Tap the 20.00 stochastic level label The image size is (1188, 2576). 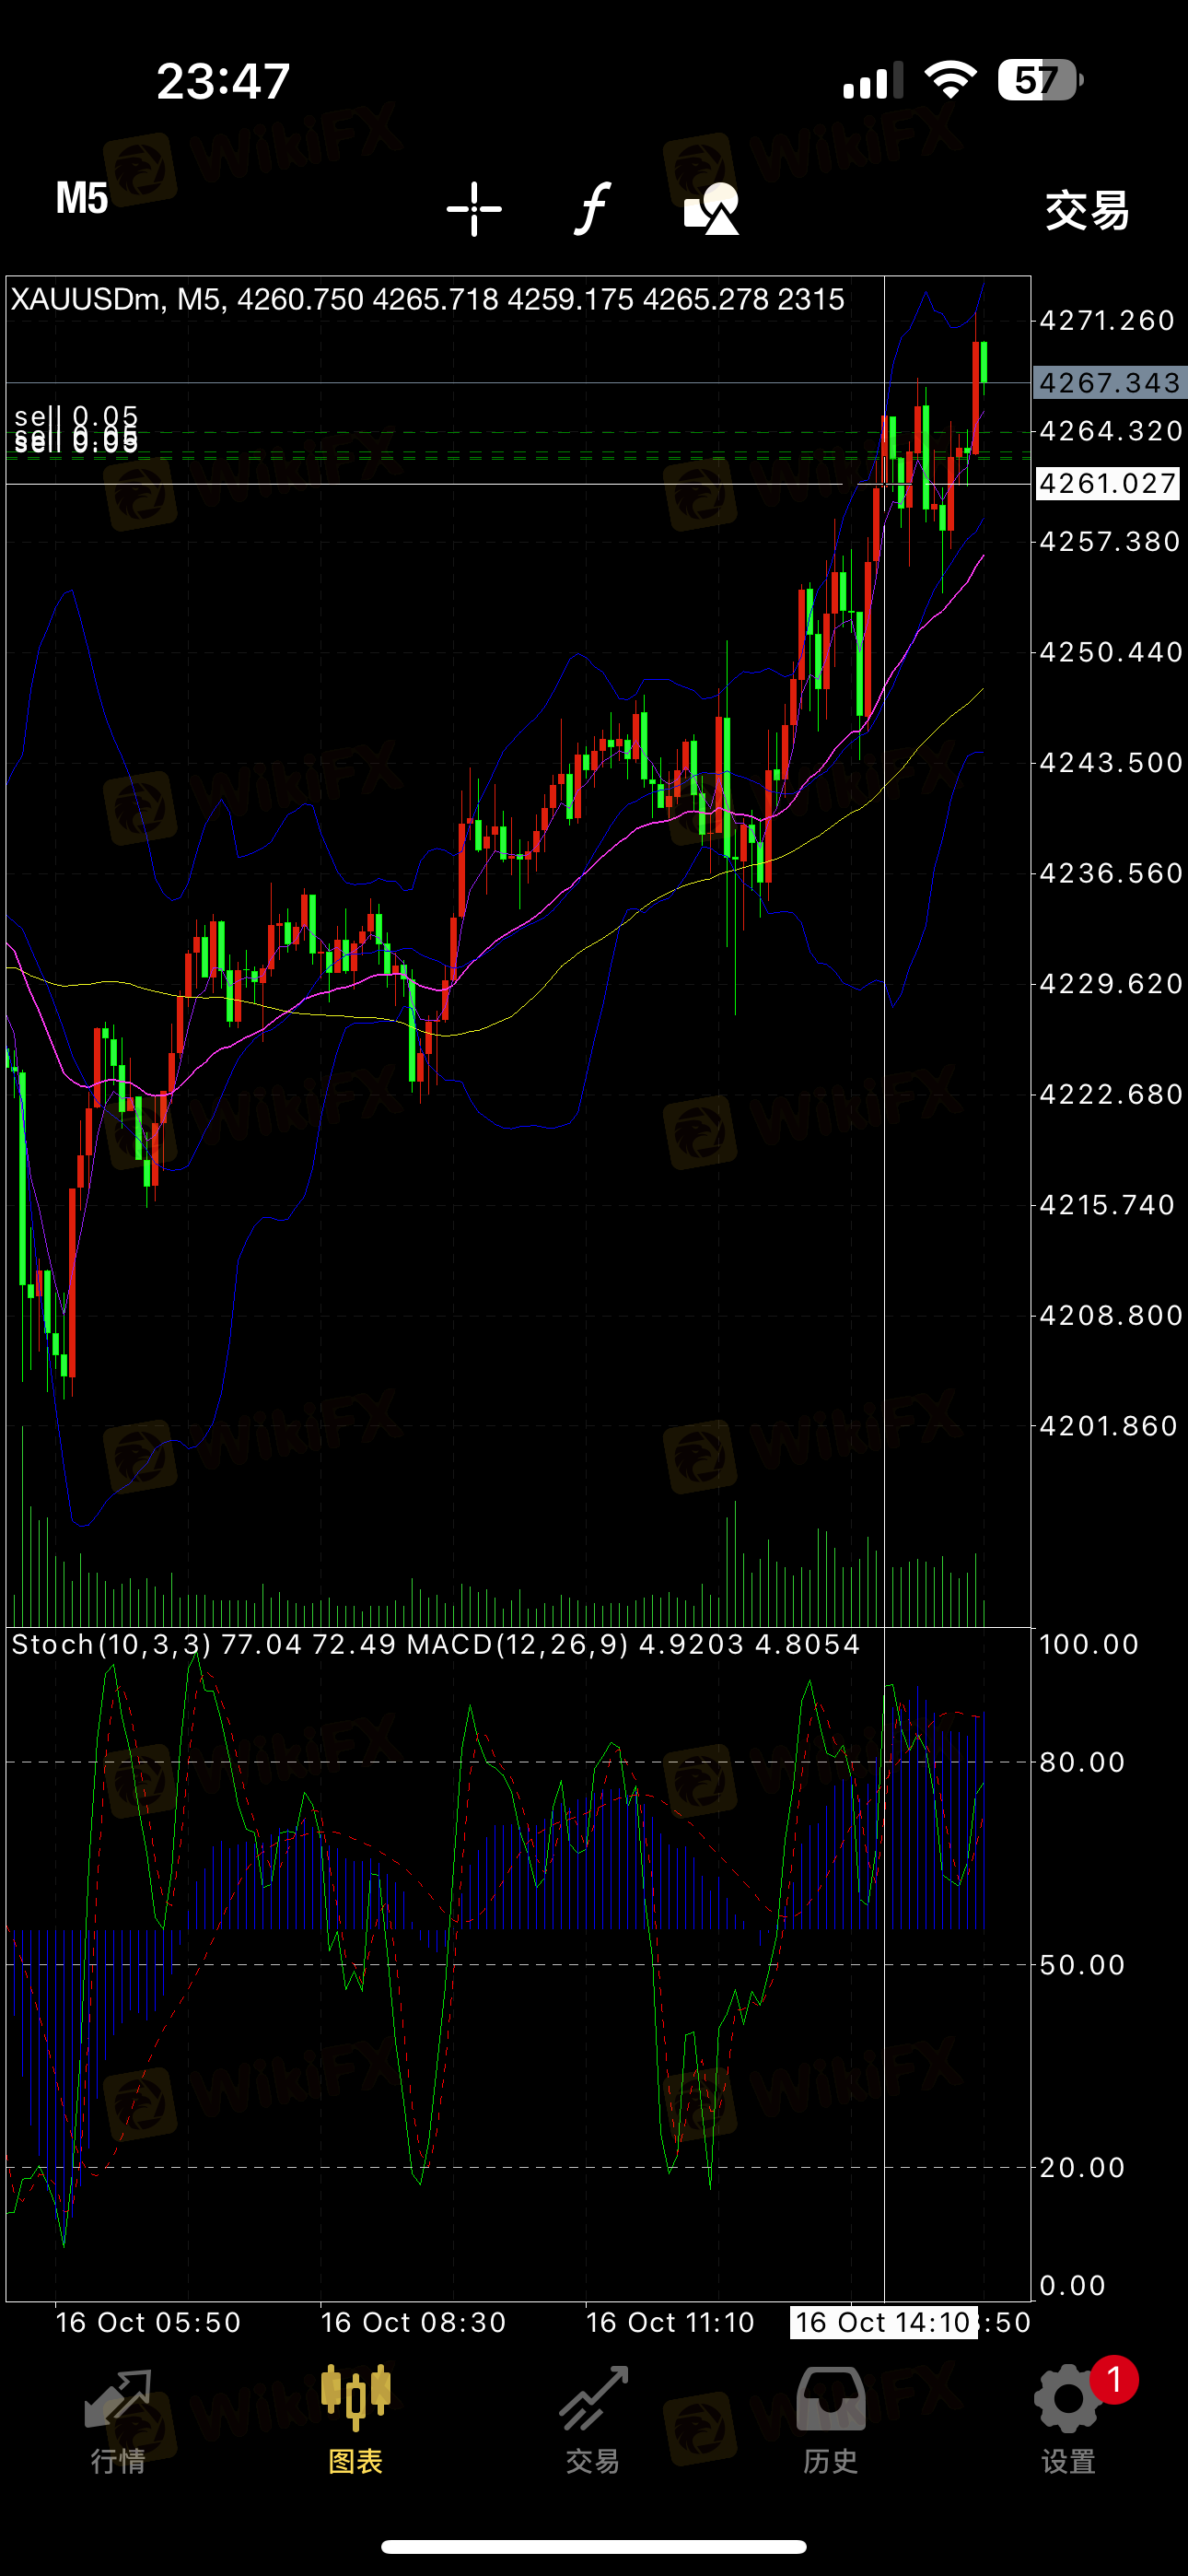1082,2167
